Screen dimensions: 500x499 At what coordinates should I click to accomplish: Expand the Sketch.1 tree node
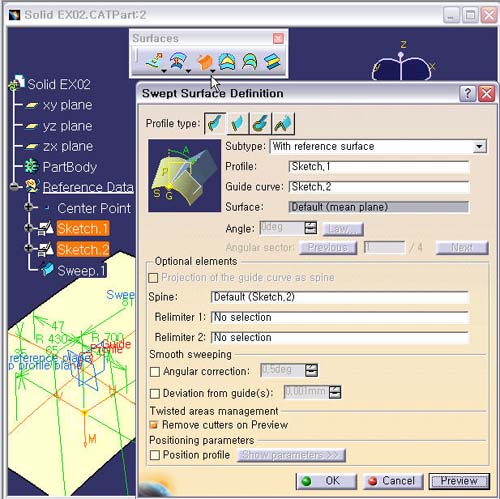pyautogui.click(x=29, y=228)
